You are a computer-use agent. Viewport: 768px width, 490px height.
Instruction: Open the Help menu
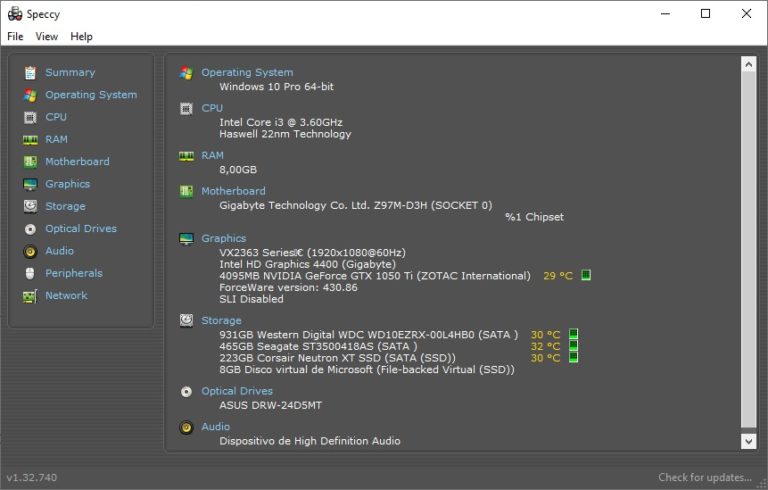point(82,37)
